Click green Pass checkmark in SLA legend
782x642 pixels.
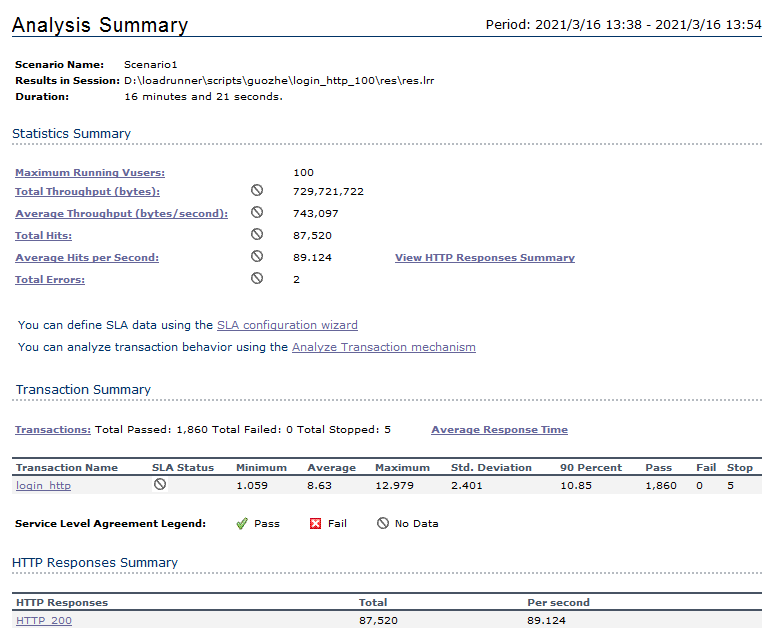(x=241, y=523)
